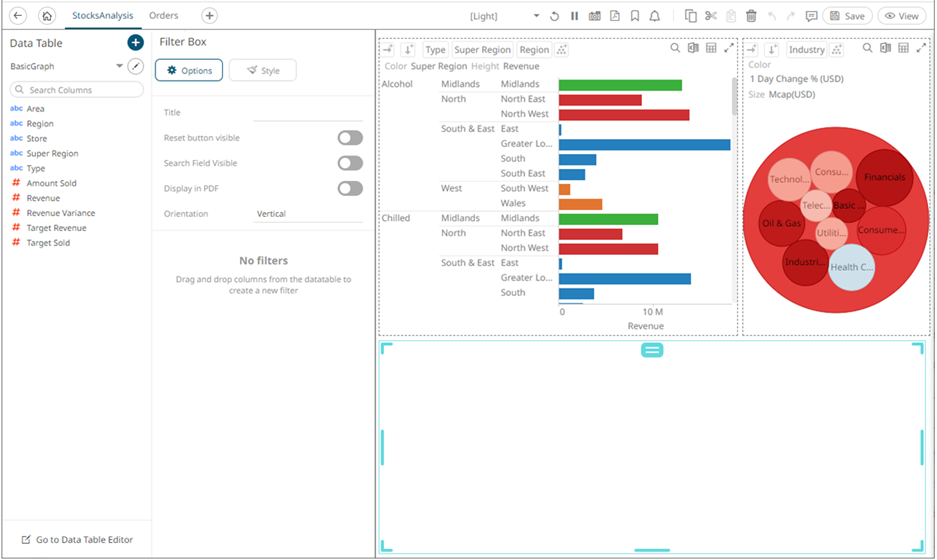Expand the BasicGraph data table dropdown
This screenshot has width=937, height=560.
(x=120, y=66)
